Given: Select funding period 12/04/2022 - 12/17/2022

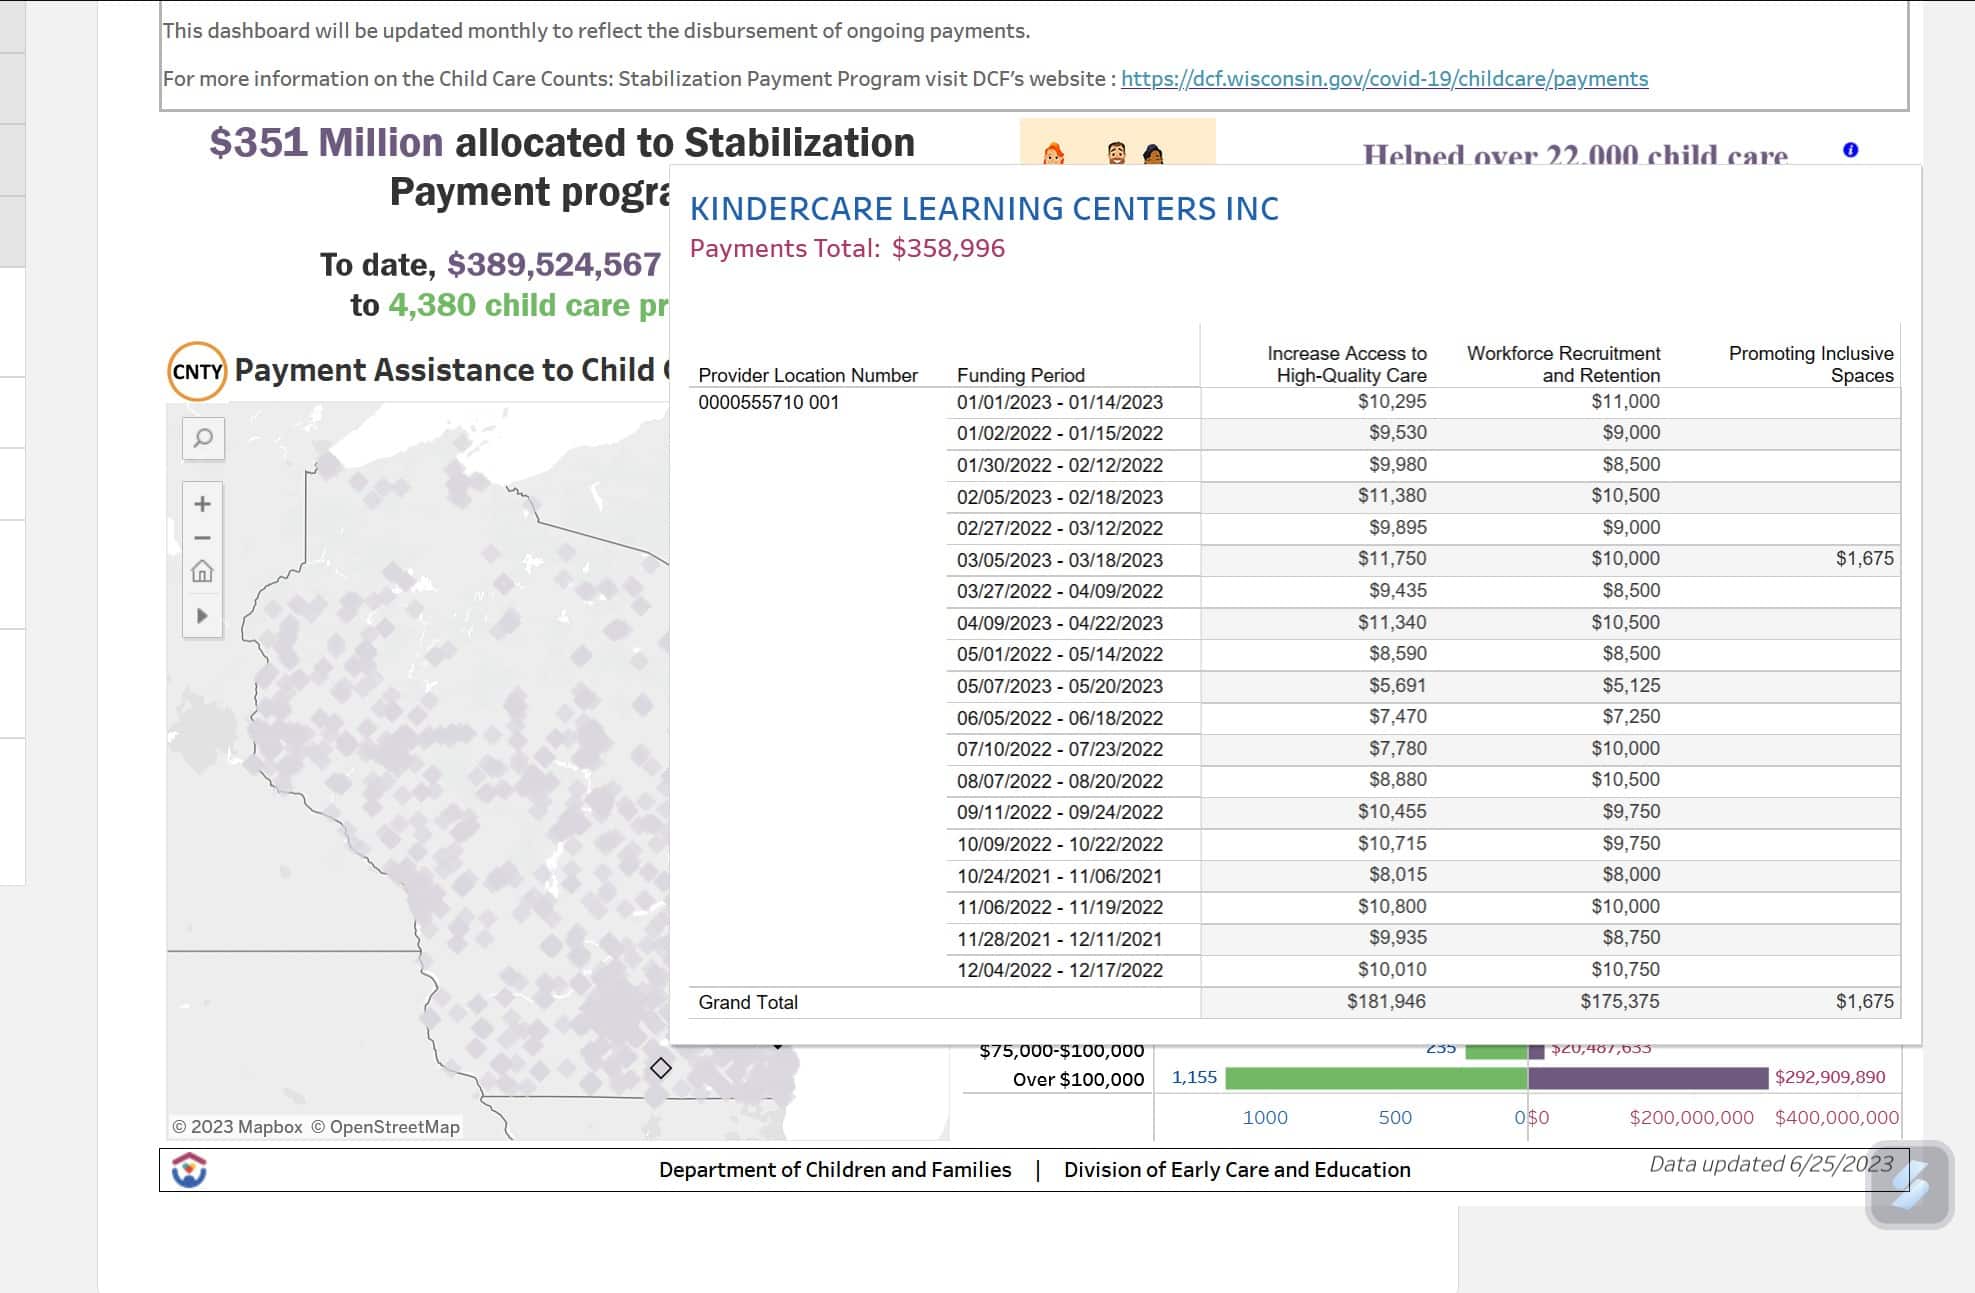Looking at the screenshot, I should 1059,970.
